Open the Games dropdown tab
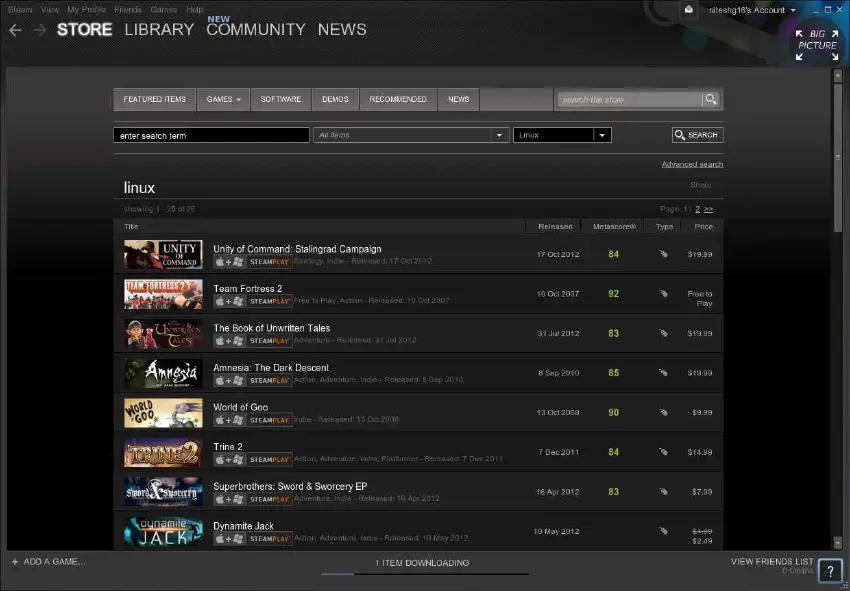 pyautogui.click(x=223, y=99)
